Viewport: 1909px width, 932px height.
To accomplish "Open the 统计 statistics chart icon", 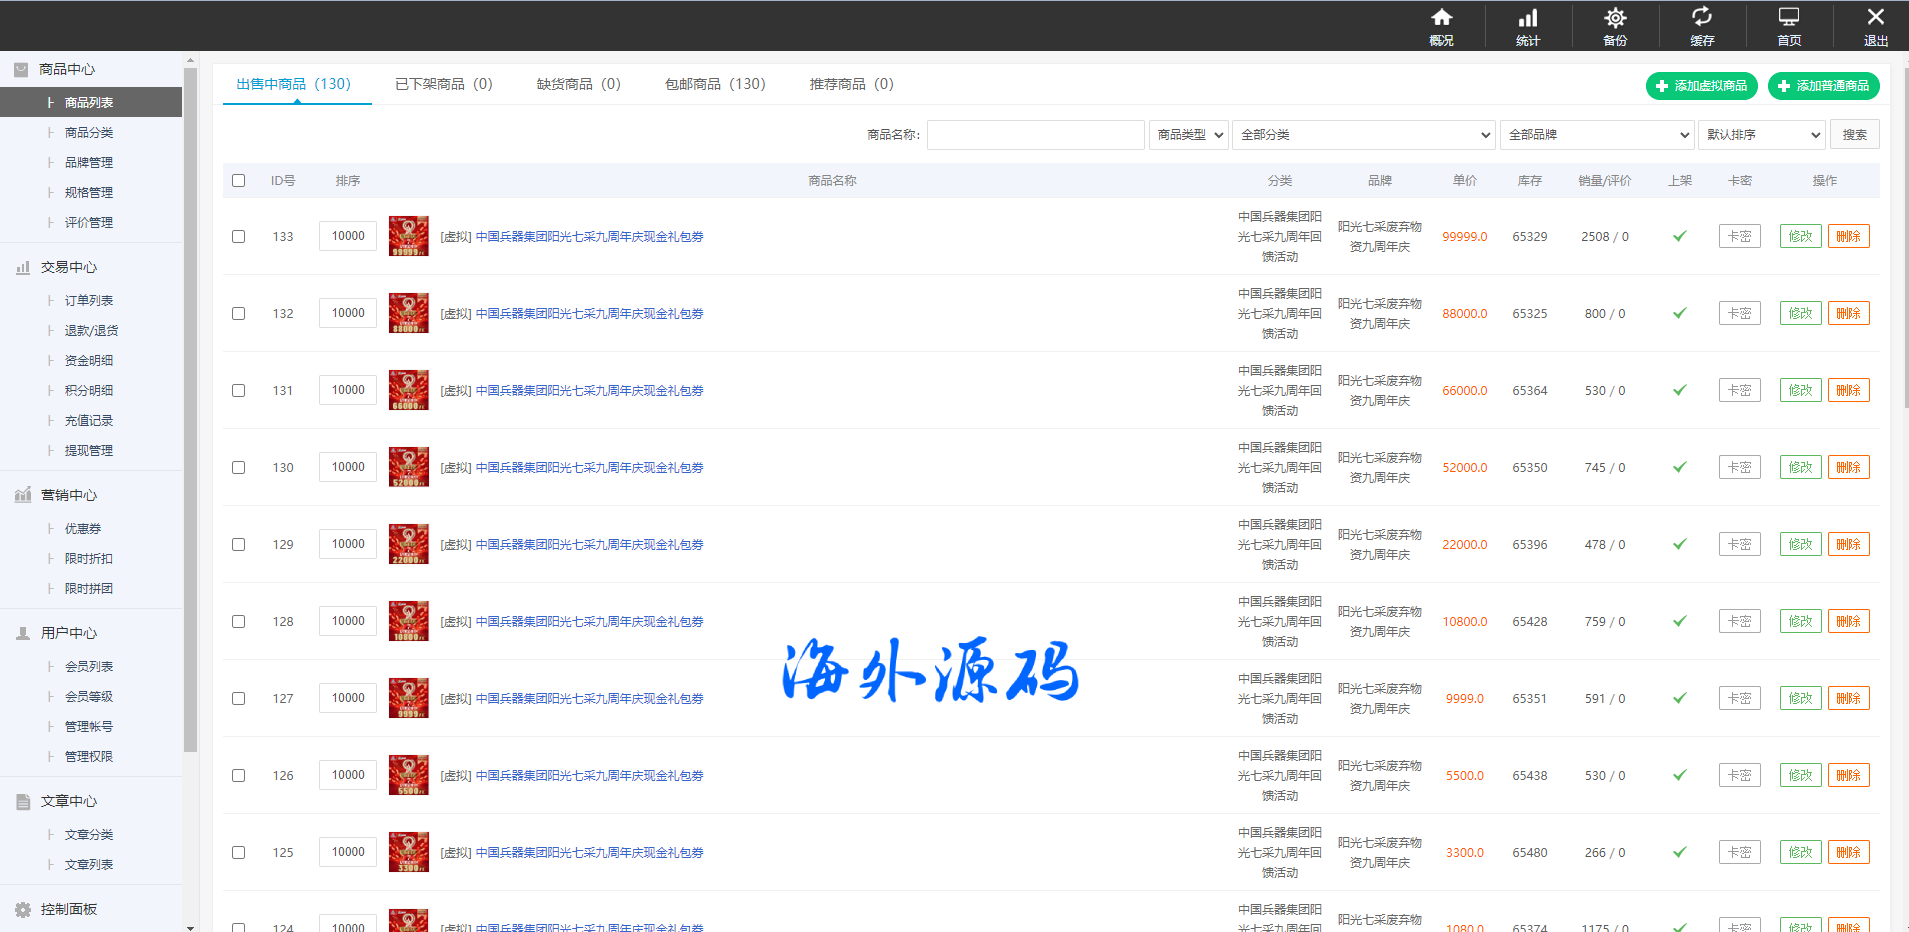I will click(1528, 18).
